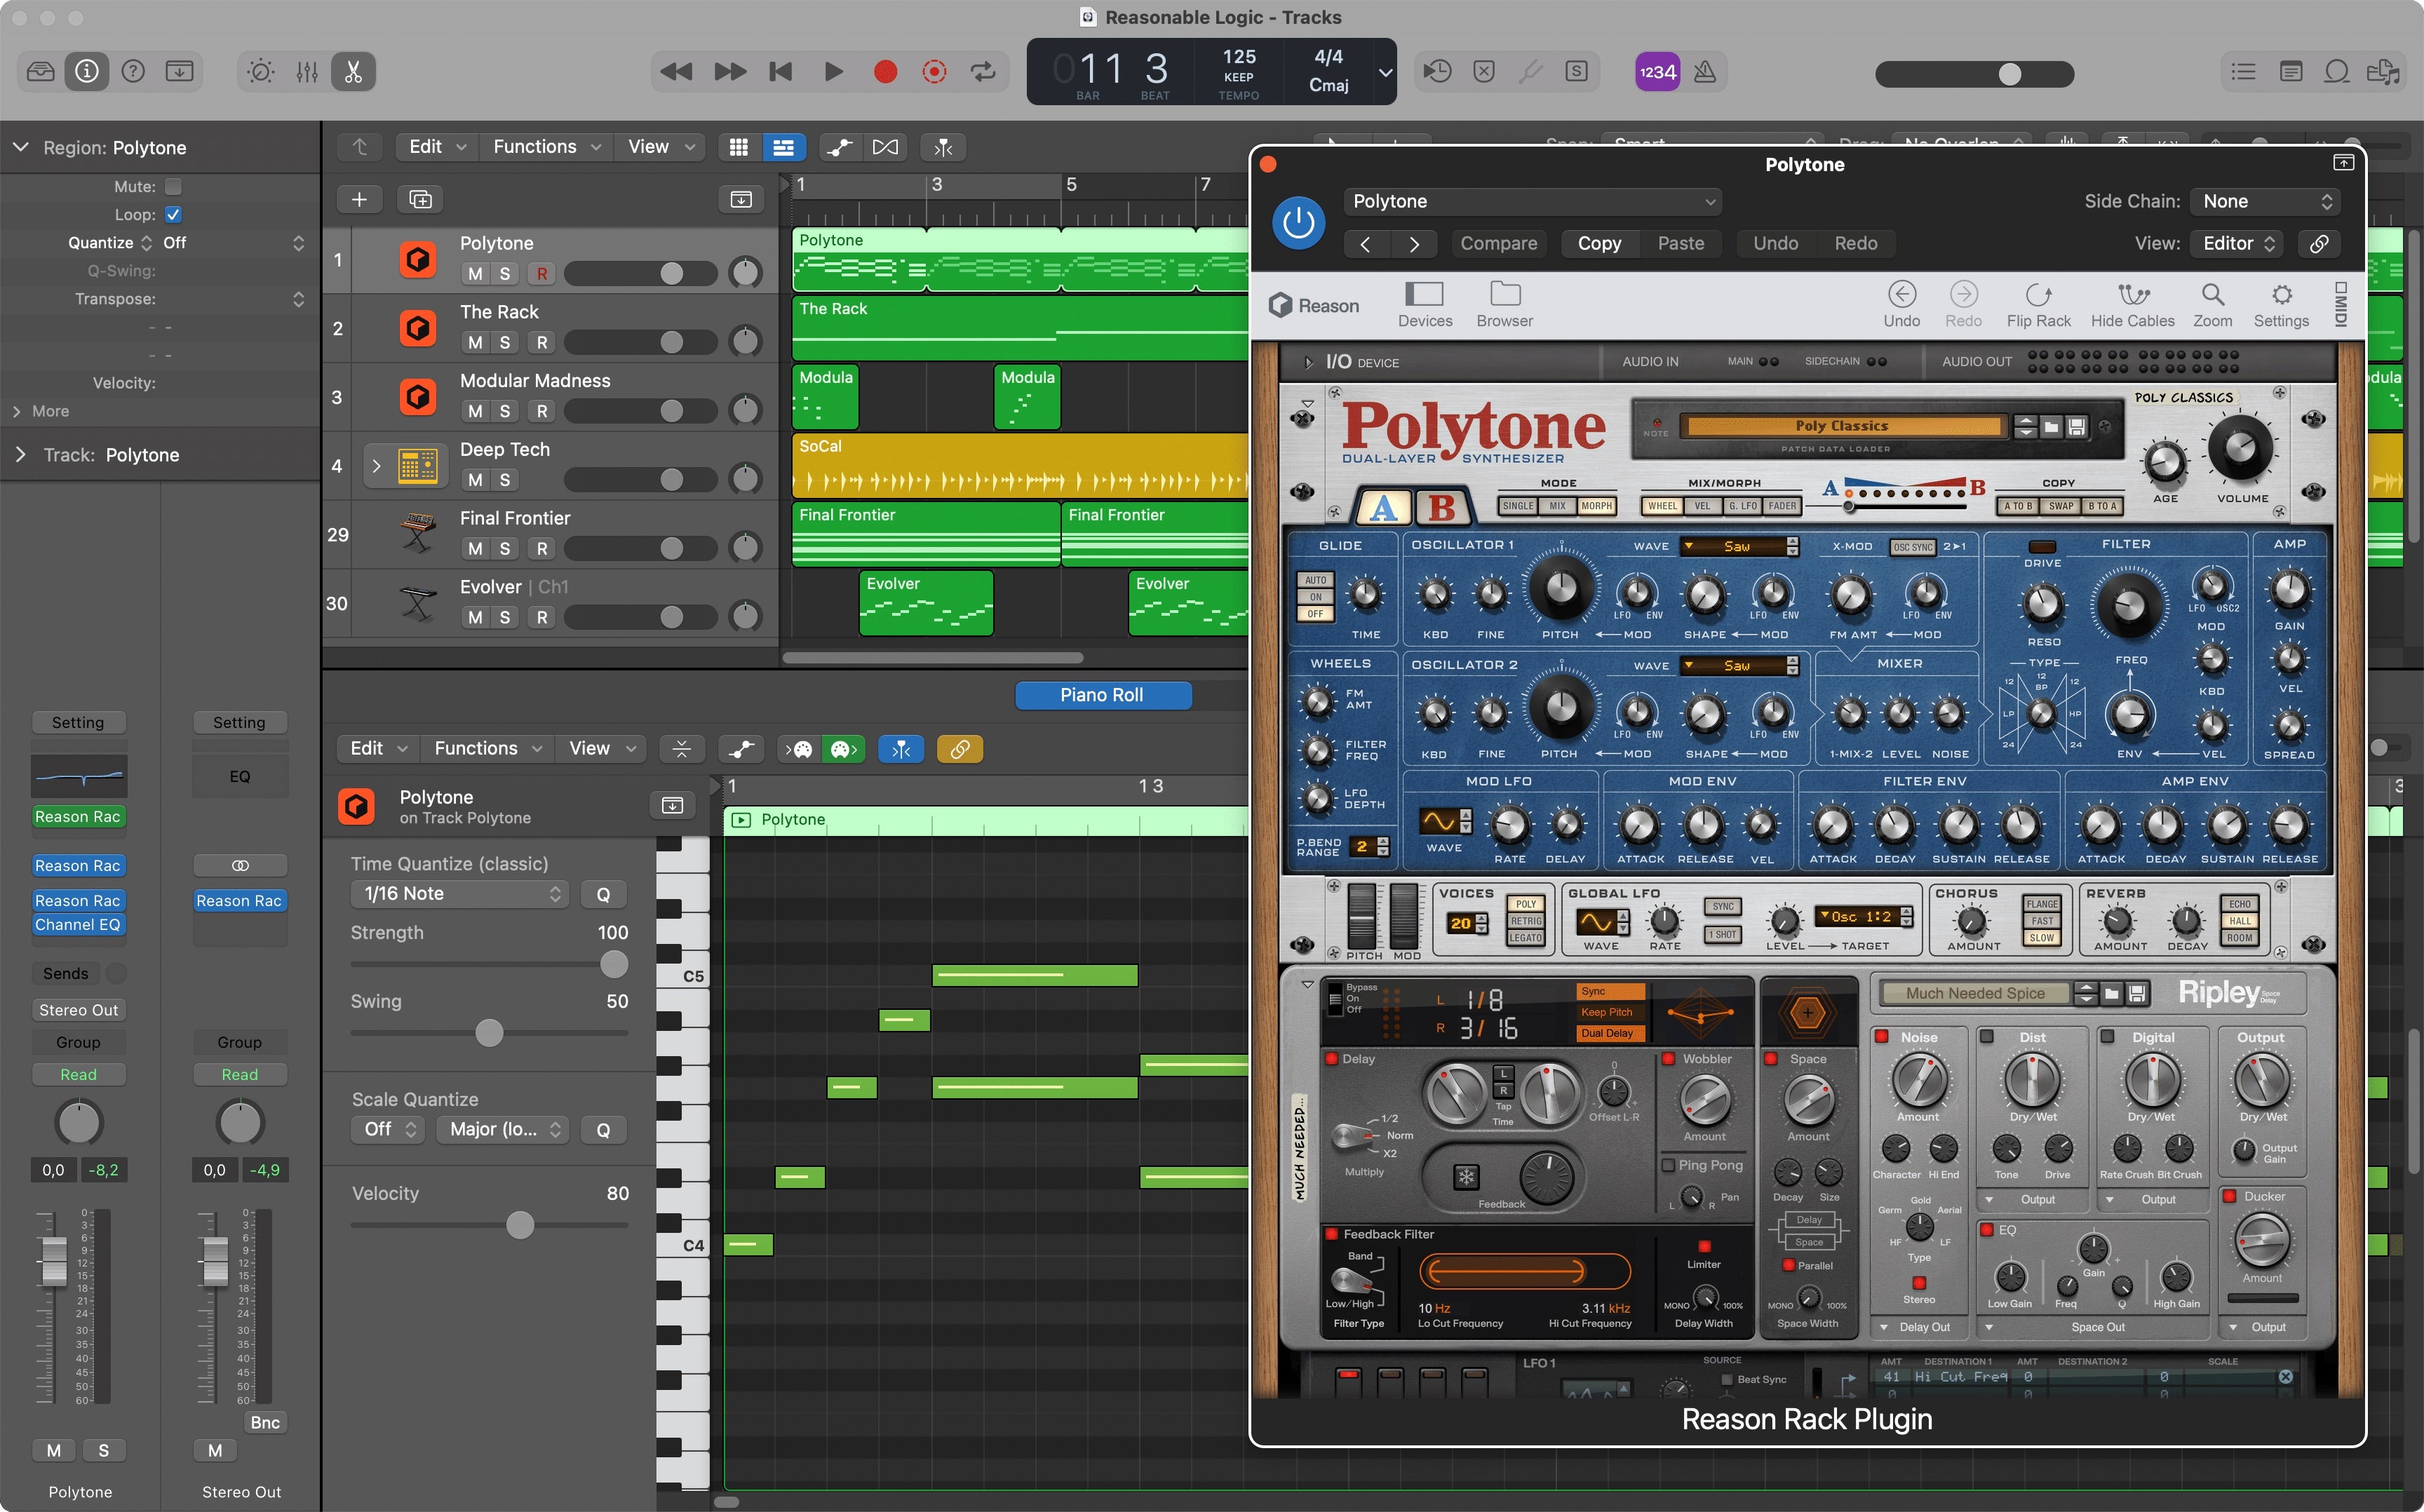Open Piano Roll Functions menu
2424x1512 pixels.
coord(488,749)
